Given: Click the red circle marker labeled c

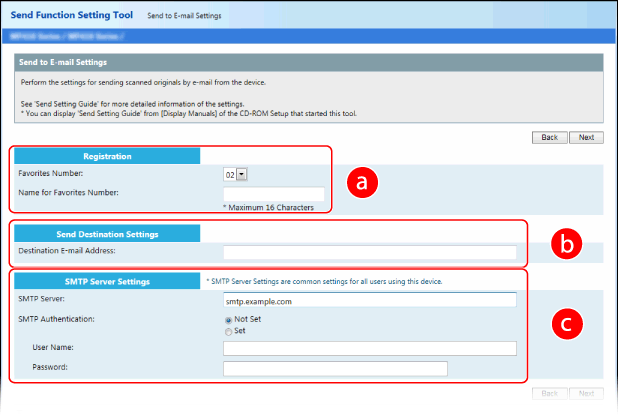Looking at the screenshot, I should 567,325.
